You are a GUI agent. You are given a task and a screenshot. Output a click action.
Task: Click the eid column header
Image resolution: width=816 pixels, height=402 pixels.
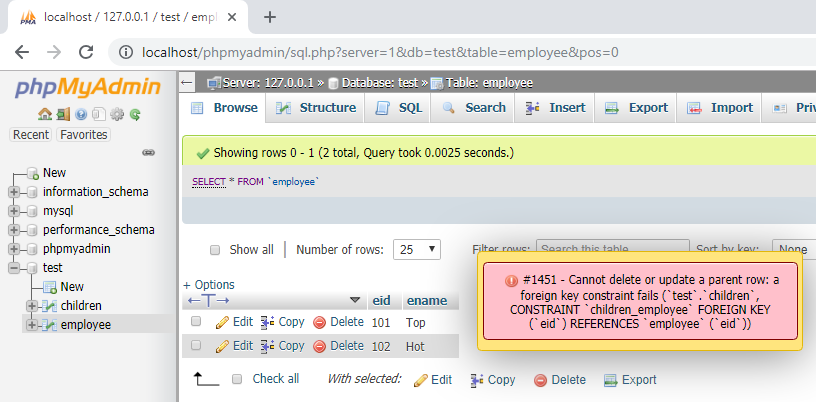click(x=381, y=300)
